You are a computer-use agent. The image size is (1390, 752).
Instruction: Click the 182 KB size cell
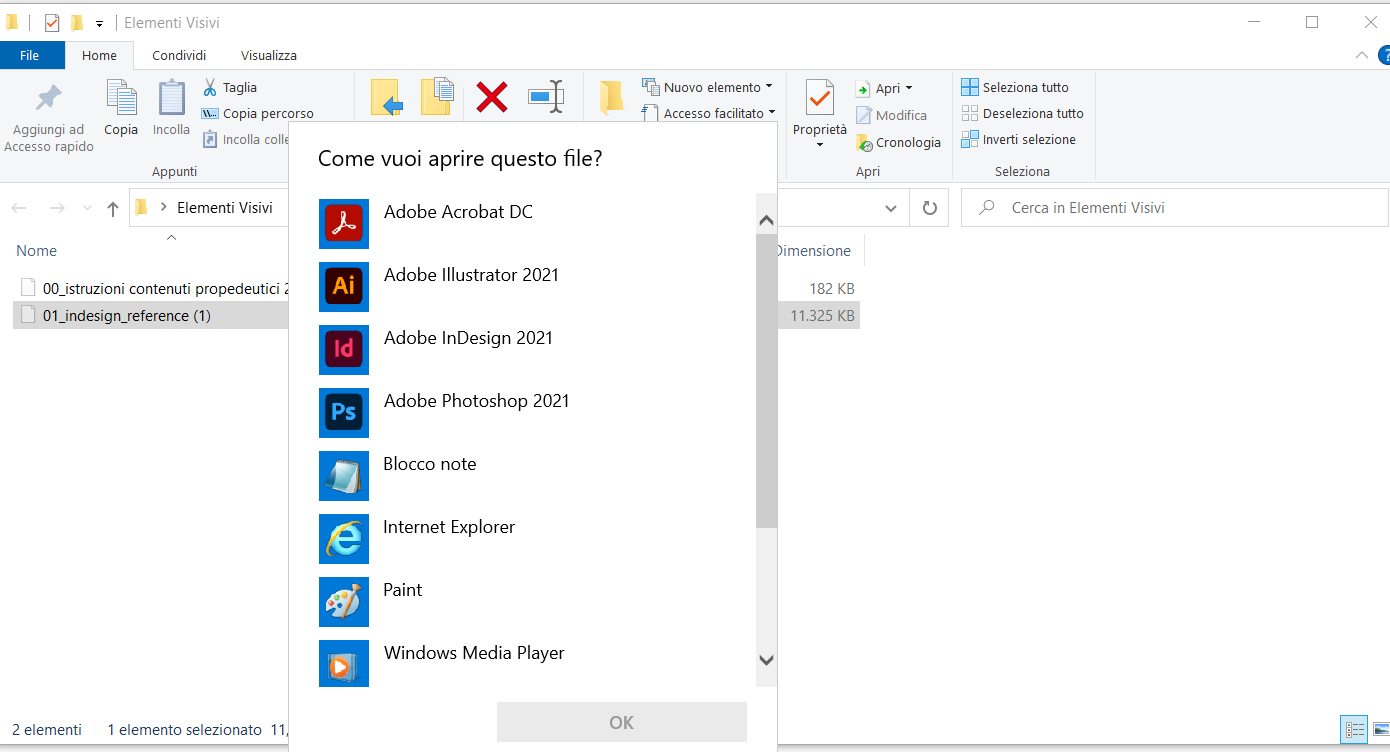[832, 288]
